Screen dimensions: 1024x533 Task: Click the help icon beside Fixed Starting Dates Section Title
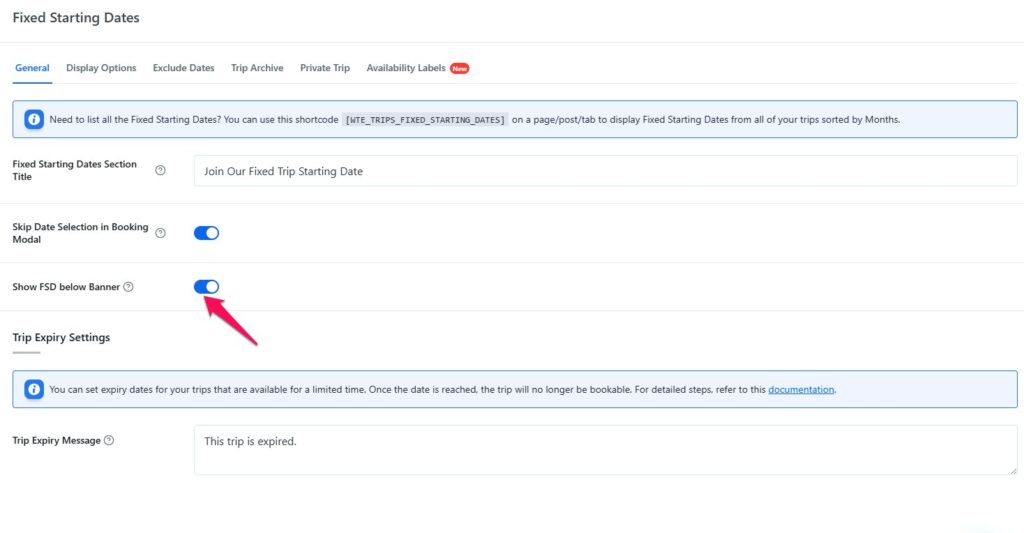(160, 171)
